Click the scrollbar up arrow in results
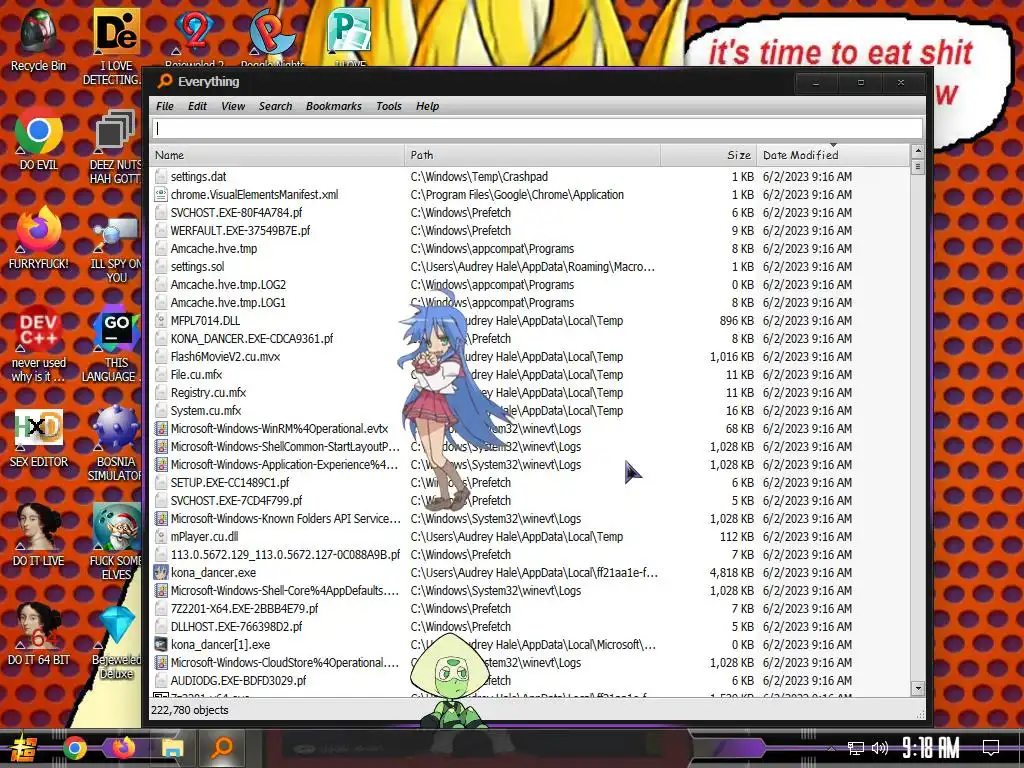1024x768 pixels. (x=918, y=152)
